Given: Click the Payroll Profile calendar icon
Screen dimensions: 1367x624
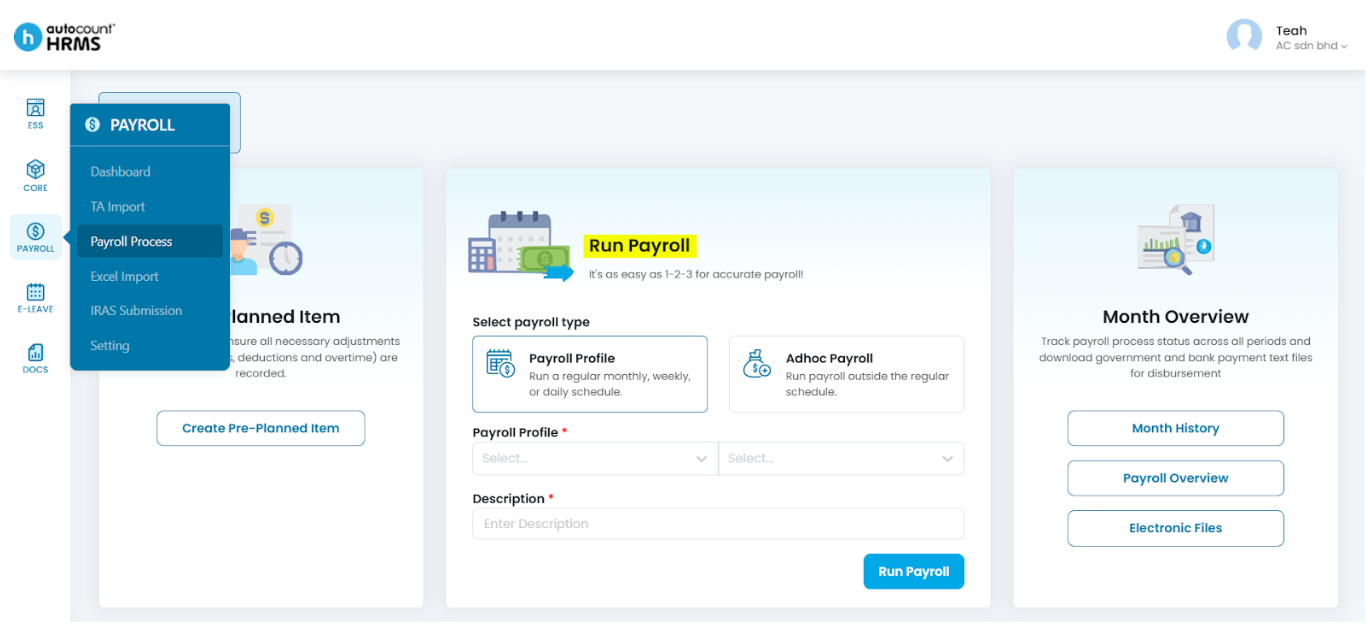Looking at the screenshot, I should pos(500,363).
